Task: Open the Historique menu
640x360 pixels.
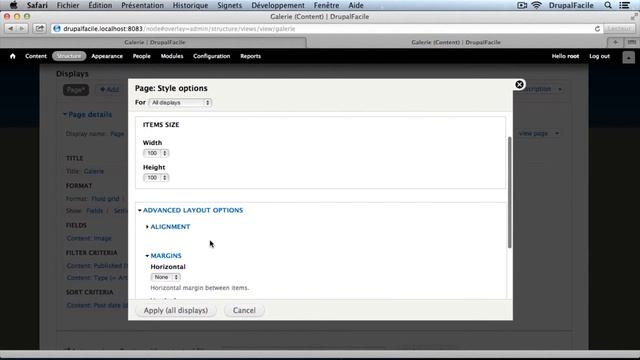Action: (190, 5)
